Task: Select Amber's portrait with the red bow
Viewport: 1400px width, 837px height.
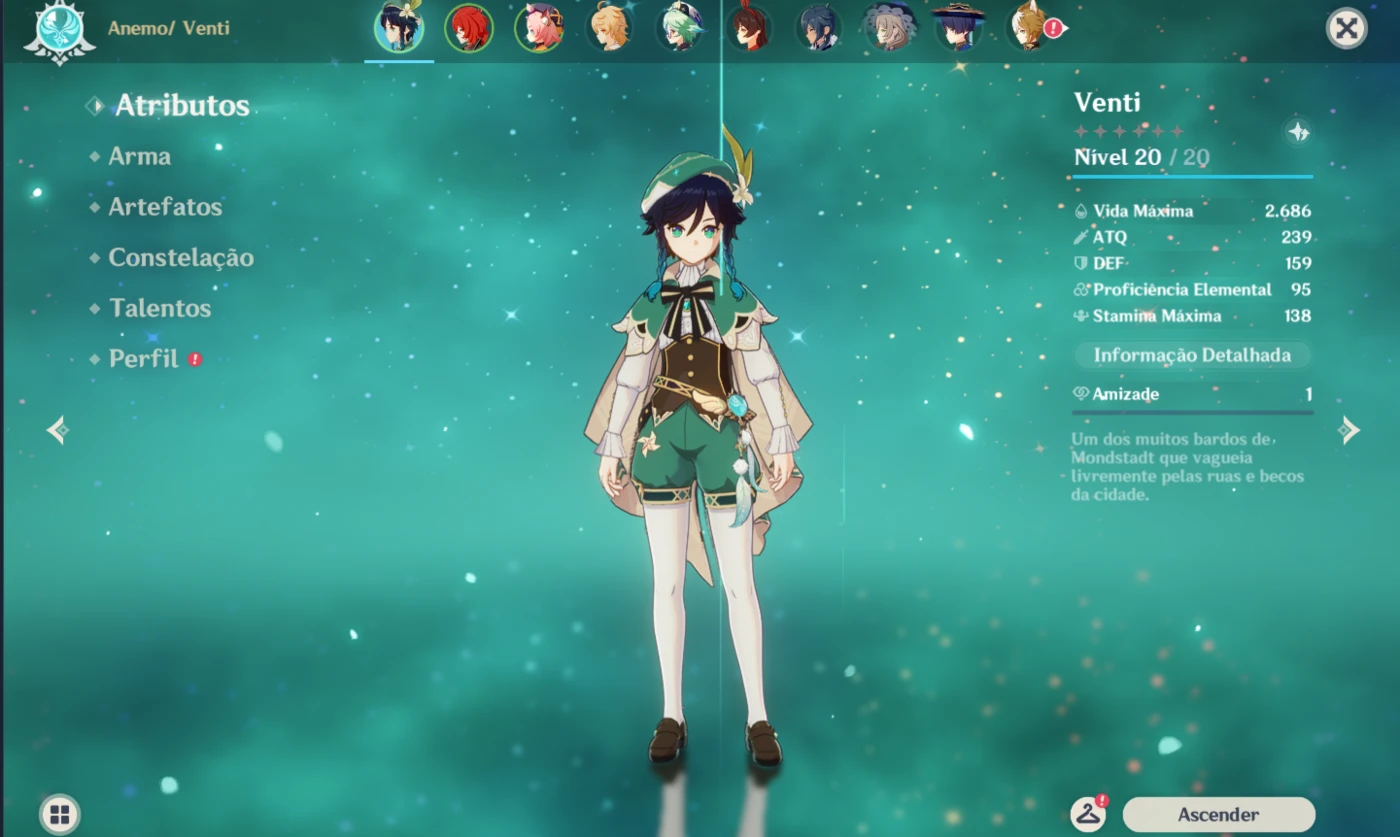Action: [749, 28]
